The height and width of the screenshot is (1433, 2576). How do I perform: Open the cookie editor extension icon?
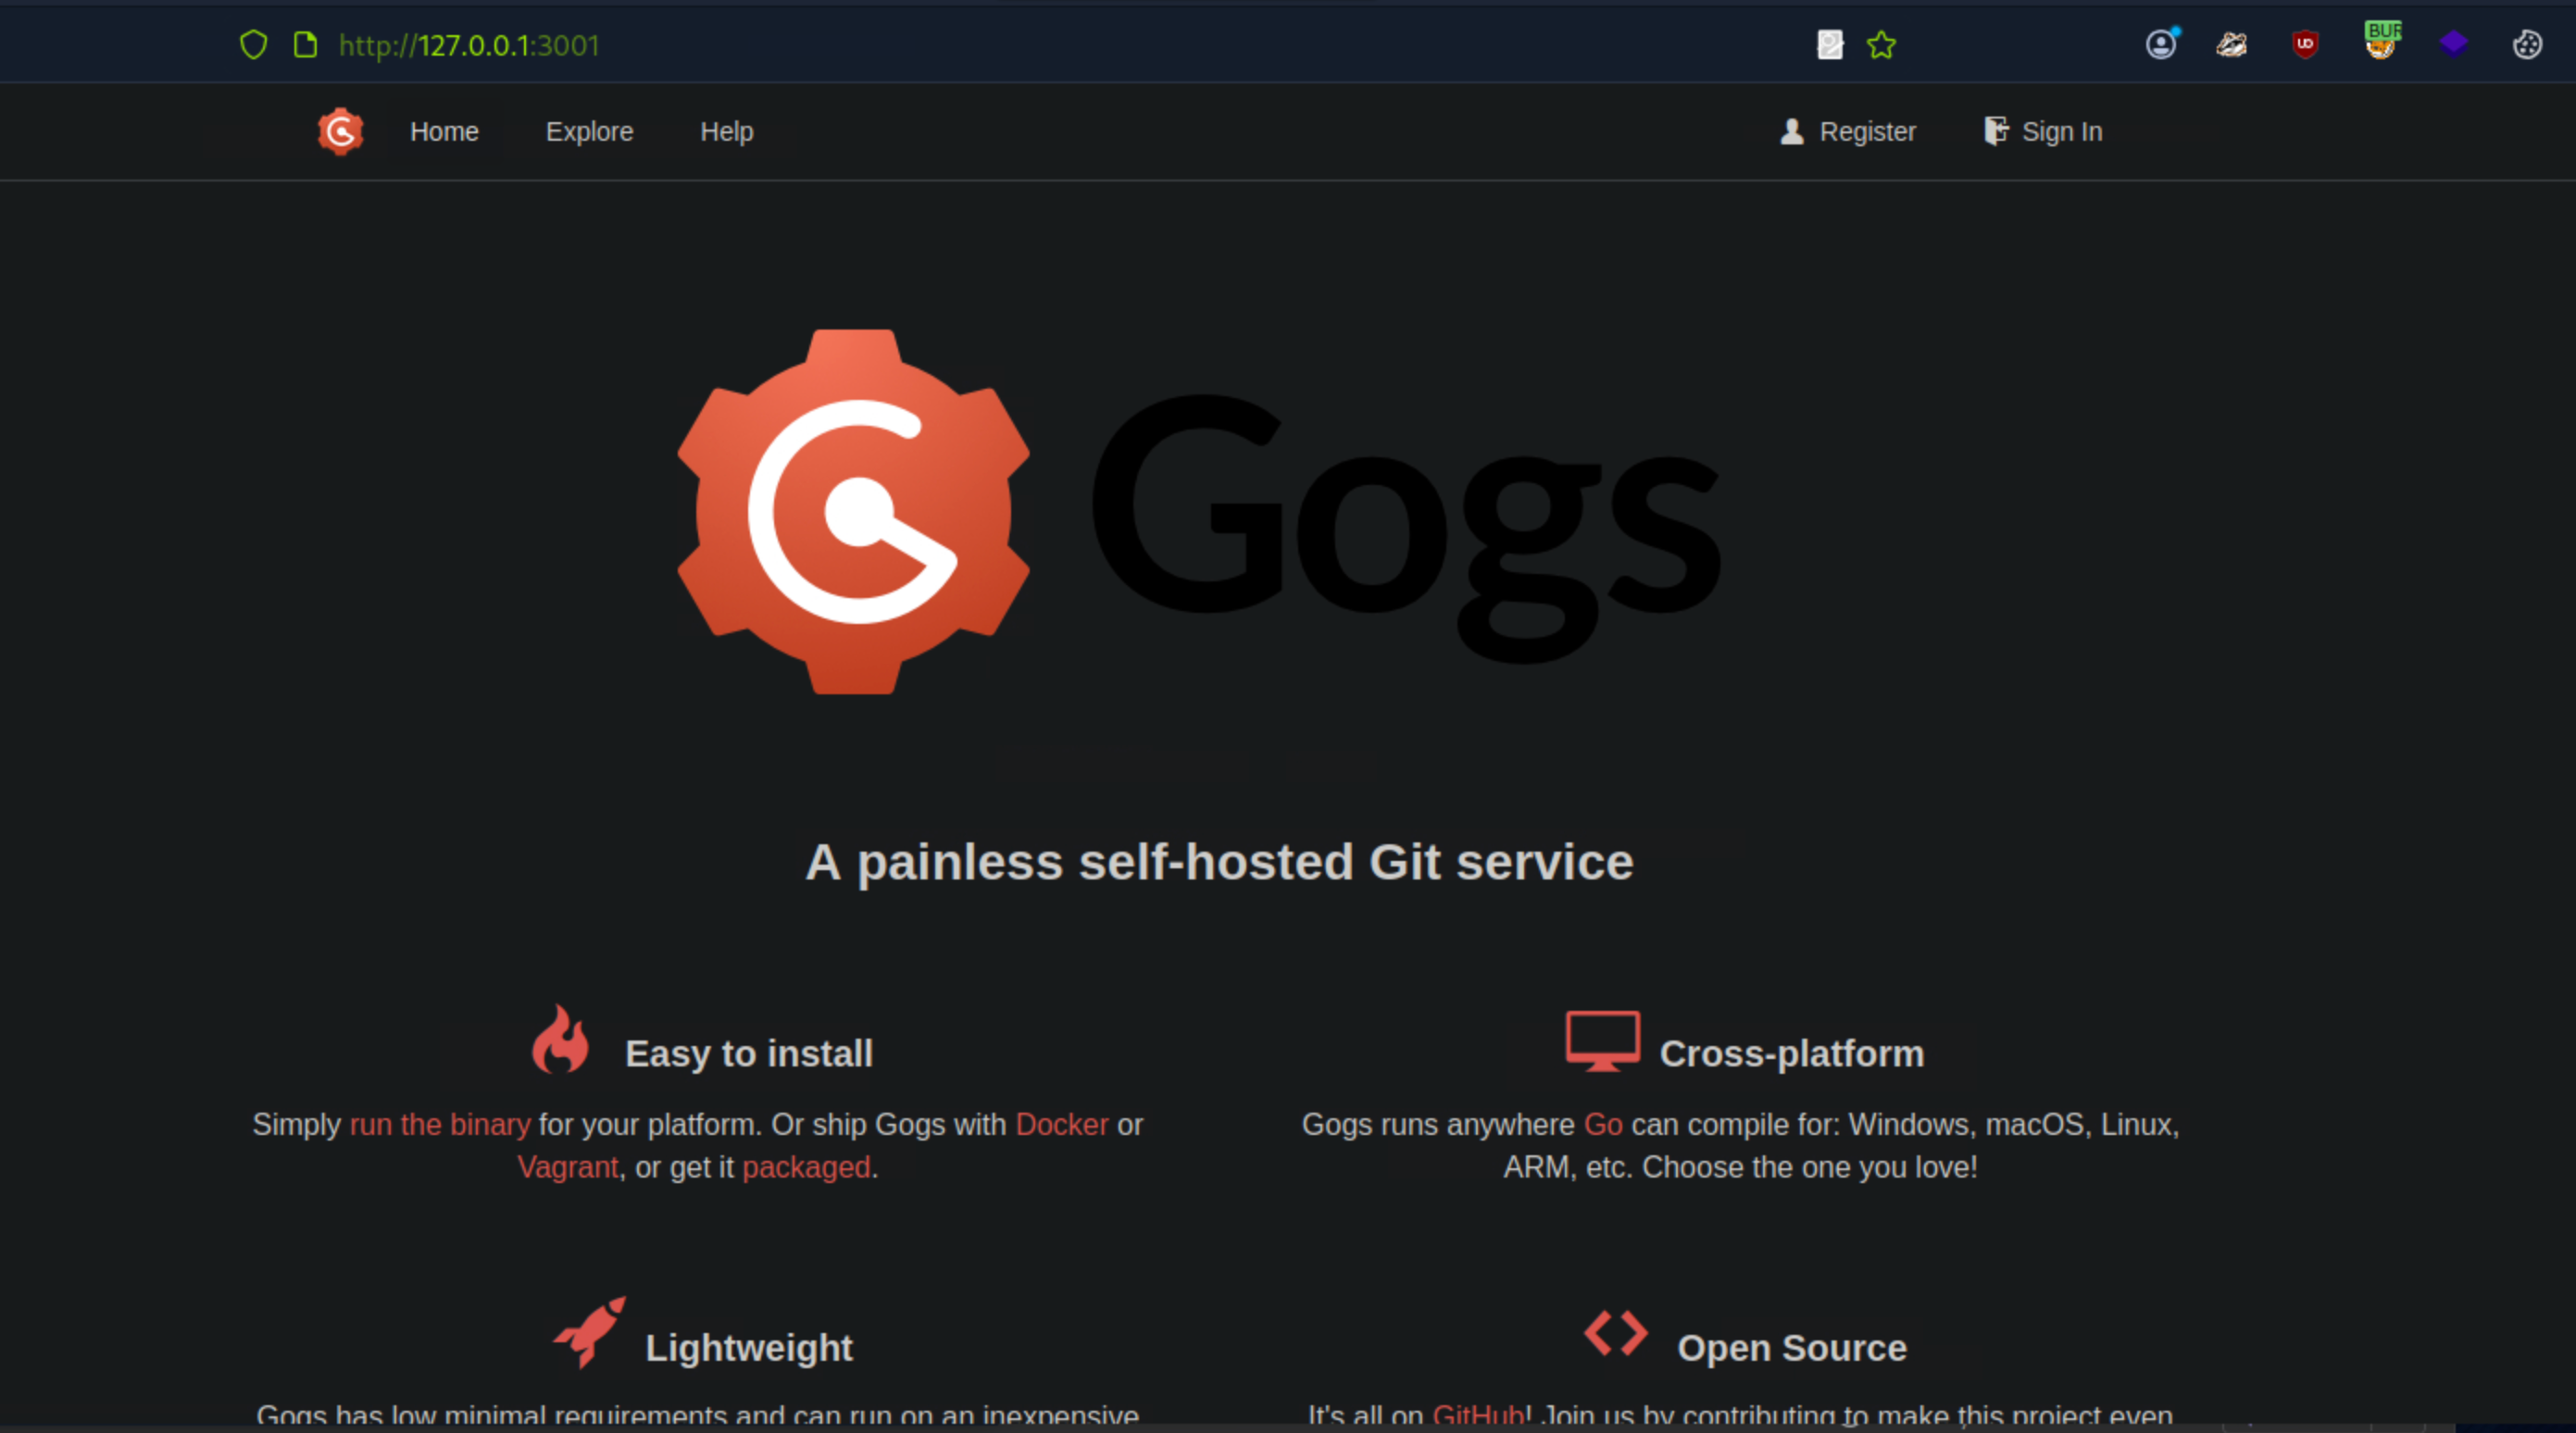2527,44
